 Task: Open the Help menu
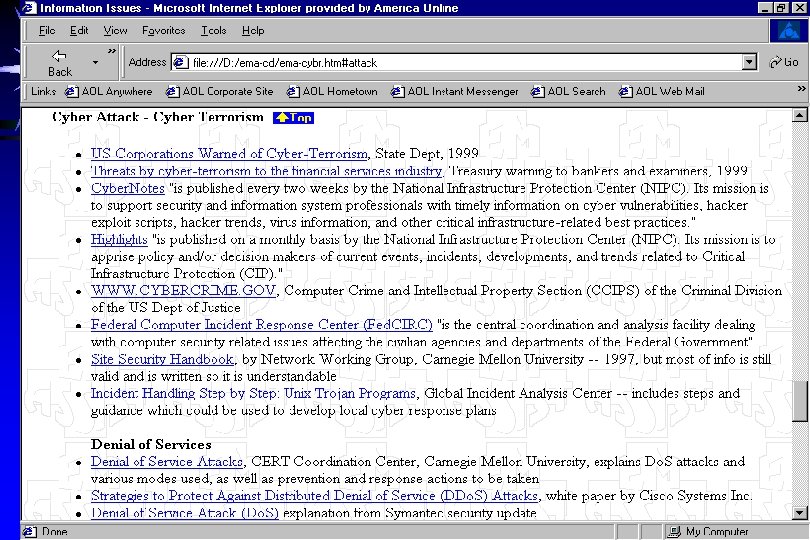point(253,30)
